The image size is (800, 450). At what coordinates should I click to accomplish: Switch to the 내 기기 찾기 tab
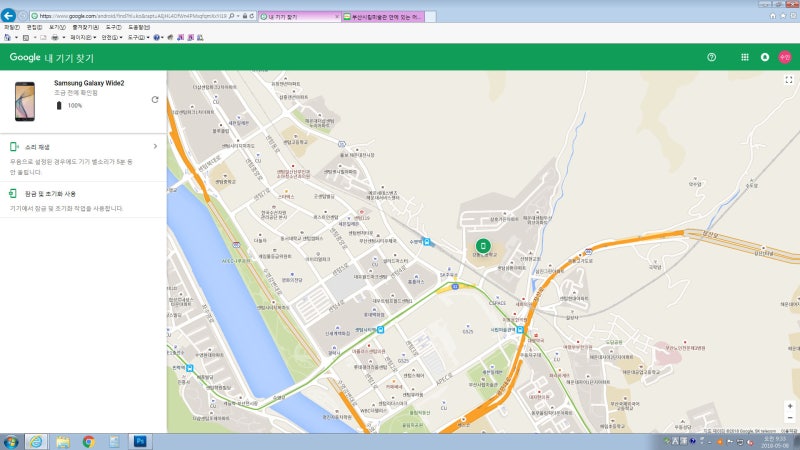point(299,16)
